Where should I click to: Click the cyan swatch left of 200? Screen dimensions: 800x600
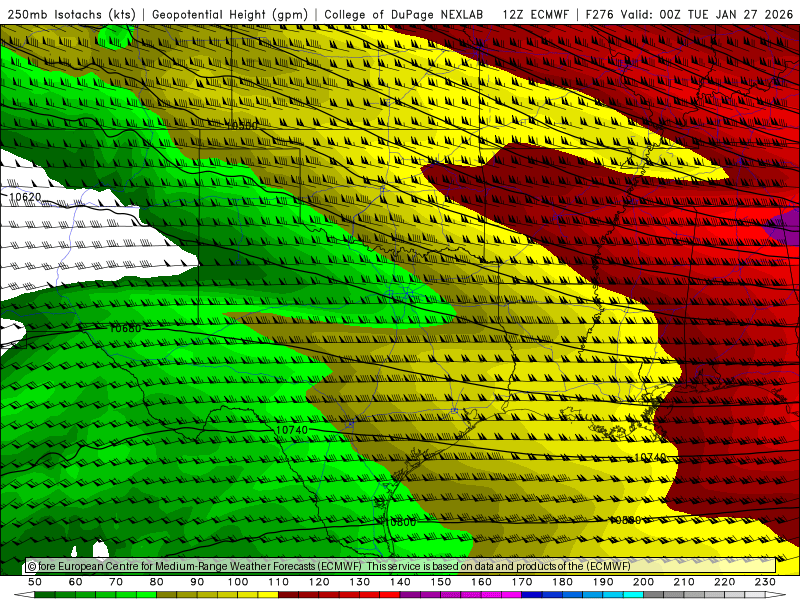[633, 595]
